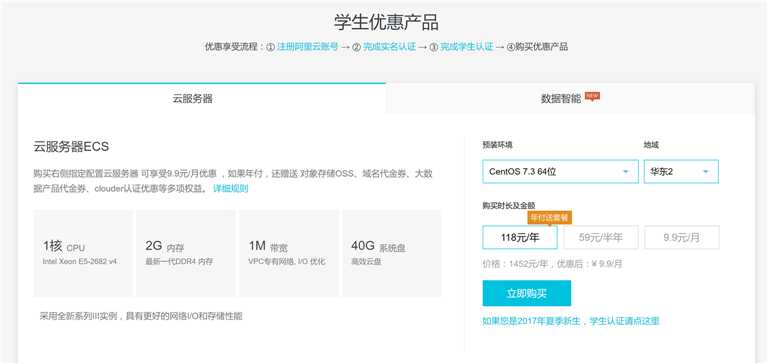Pick the 9.9元/月 purchase option
The height and width of the screenshot is (364, 768).
[682, 238]
